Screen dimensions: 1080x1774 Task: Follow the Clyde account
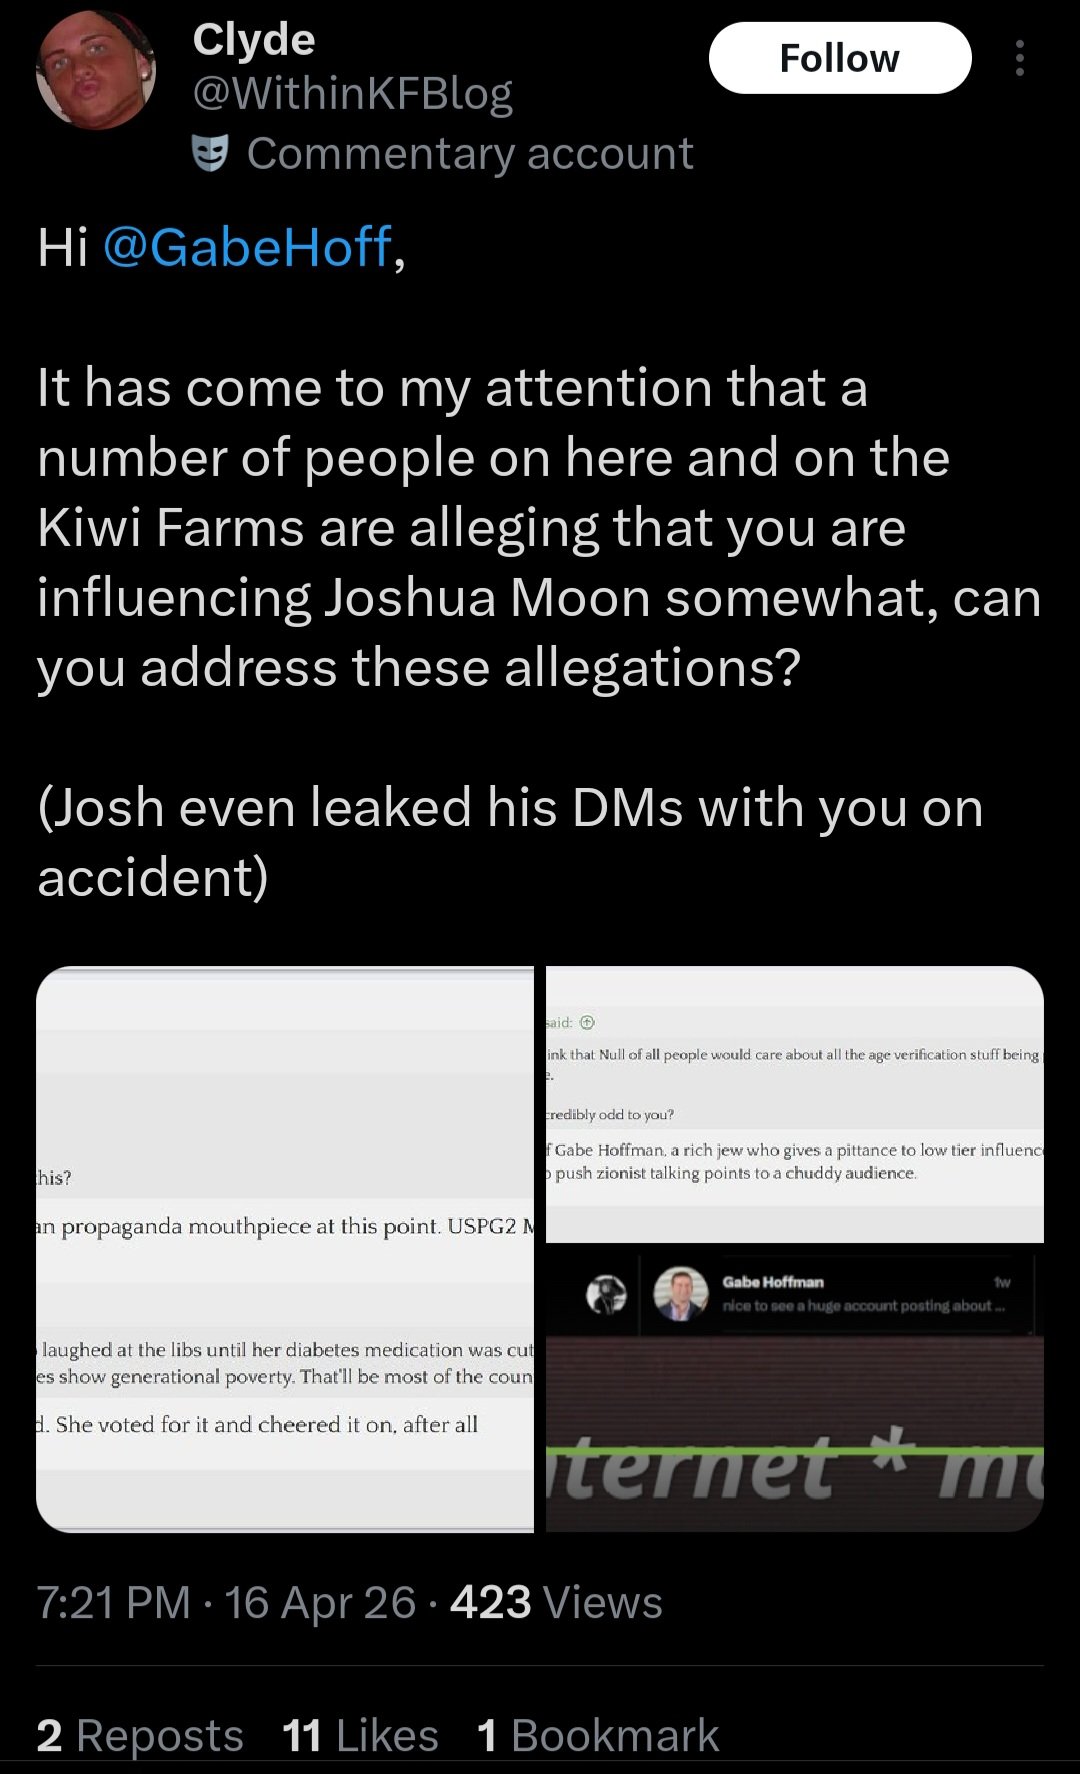click(x=840, y=58)
